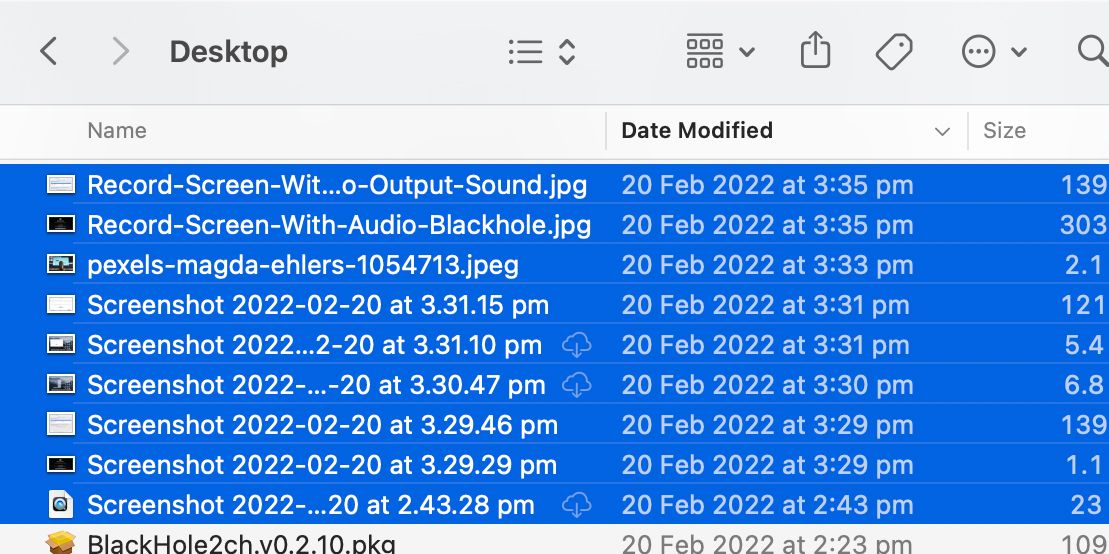Select Record-Screen-With-Audio-Blackhole.jpg file
This screenshot has width=1109, height=554.
click(339, 225)
